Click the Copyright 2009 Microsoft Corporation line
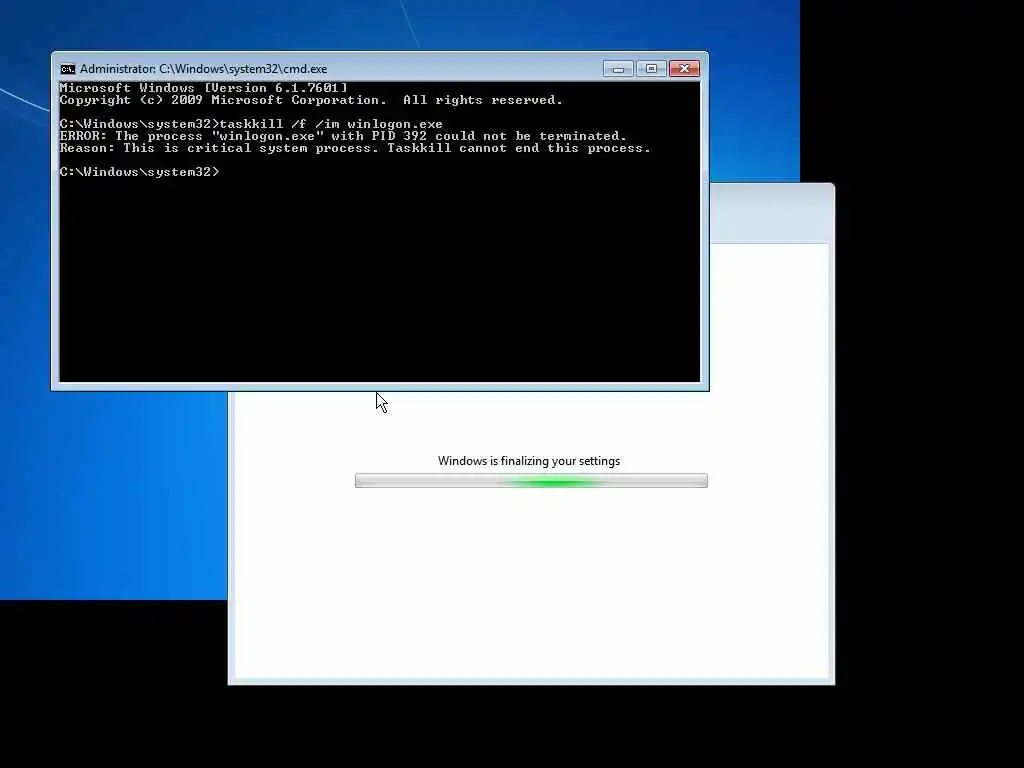Screen dimensions: 1024x768 (x=311, y=100)
